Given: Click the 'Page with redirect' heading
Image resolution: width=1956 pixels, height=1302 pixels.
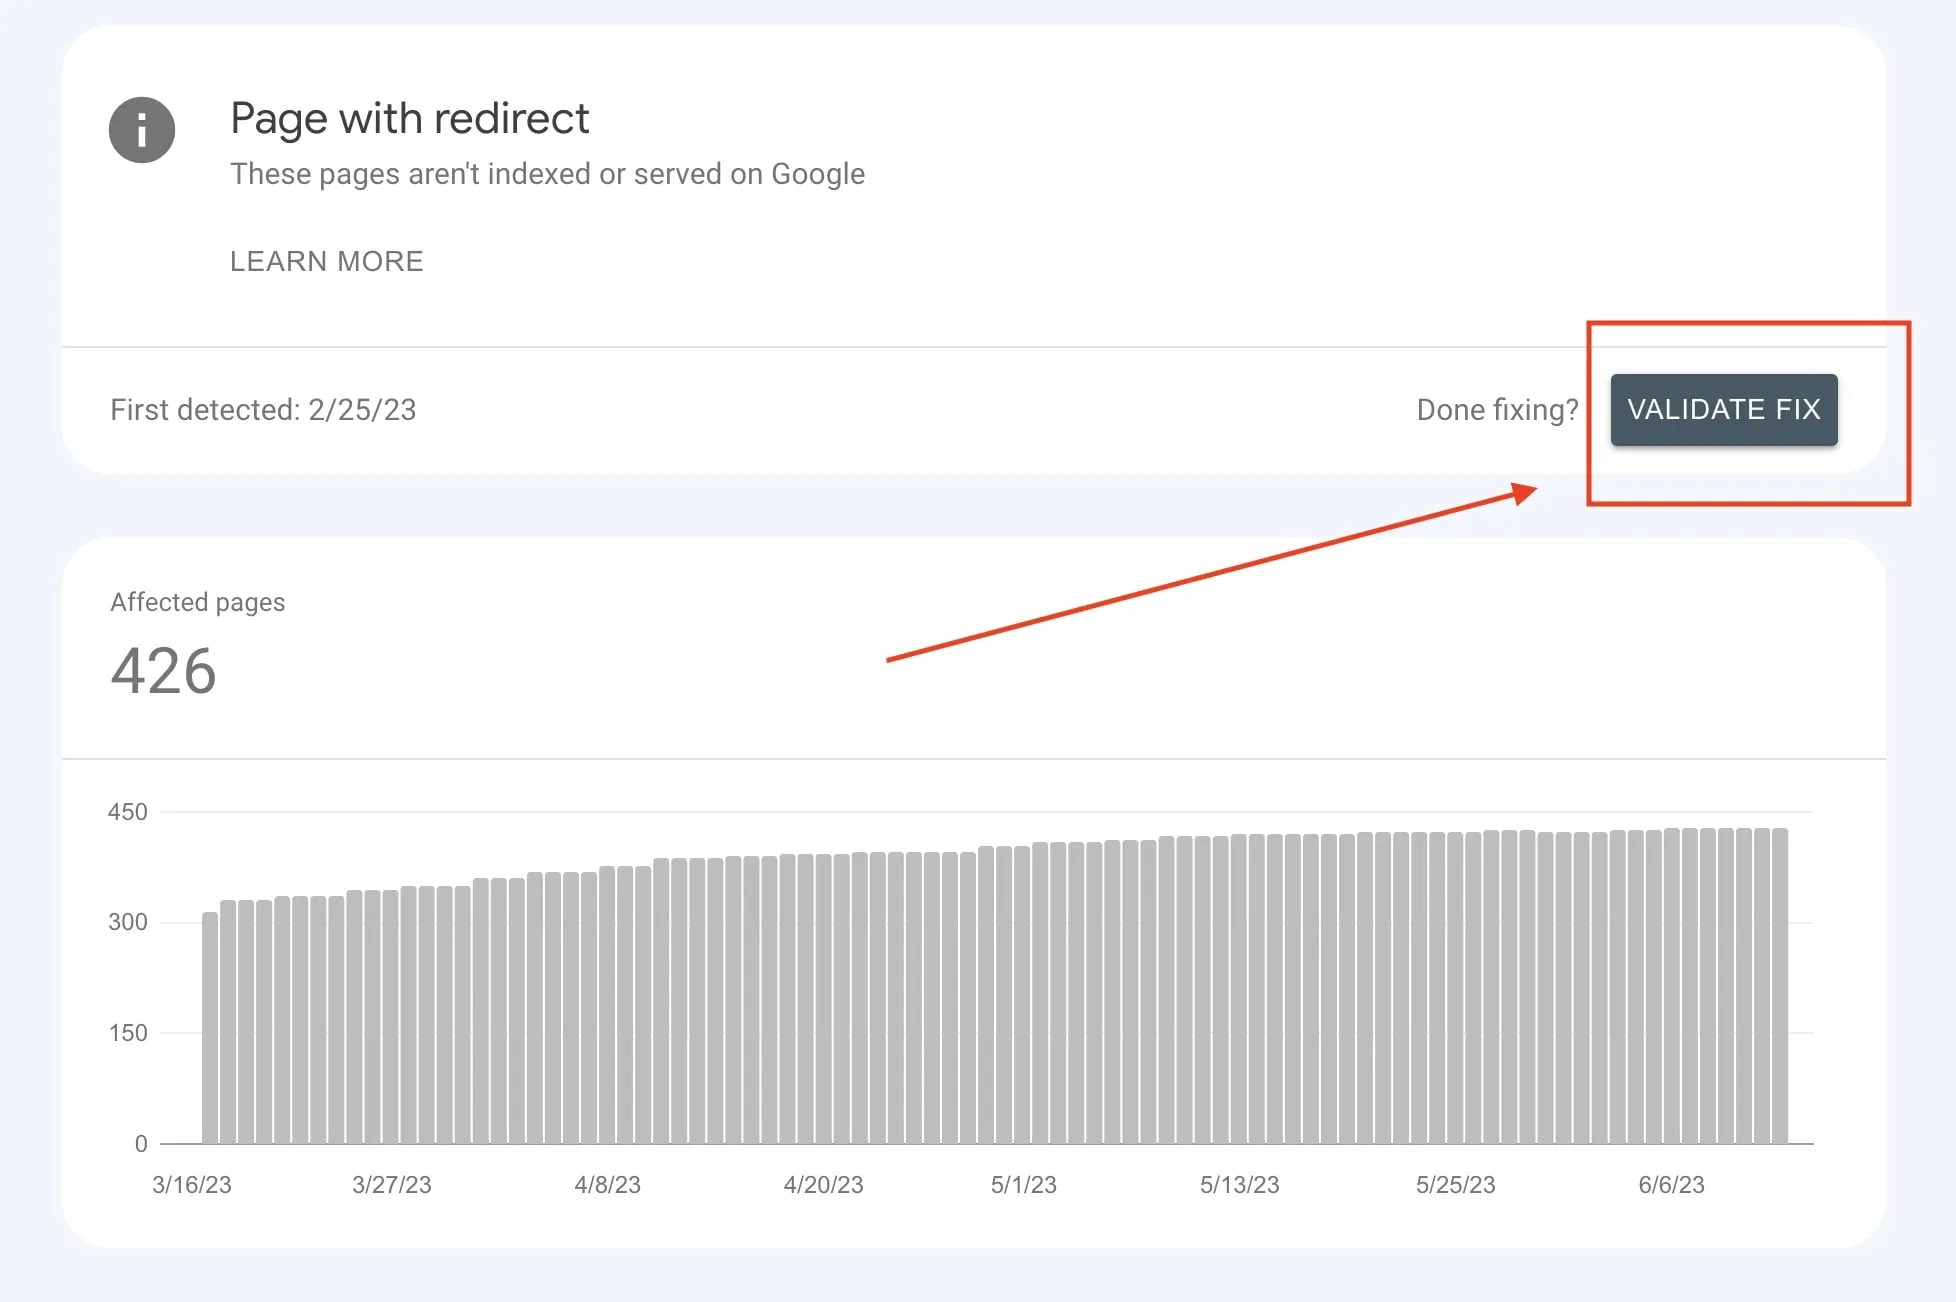Looking at the screenshot, I should pyautogui.click(x=409, y=118).
